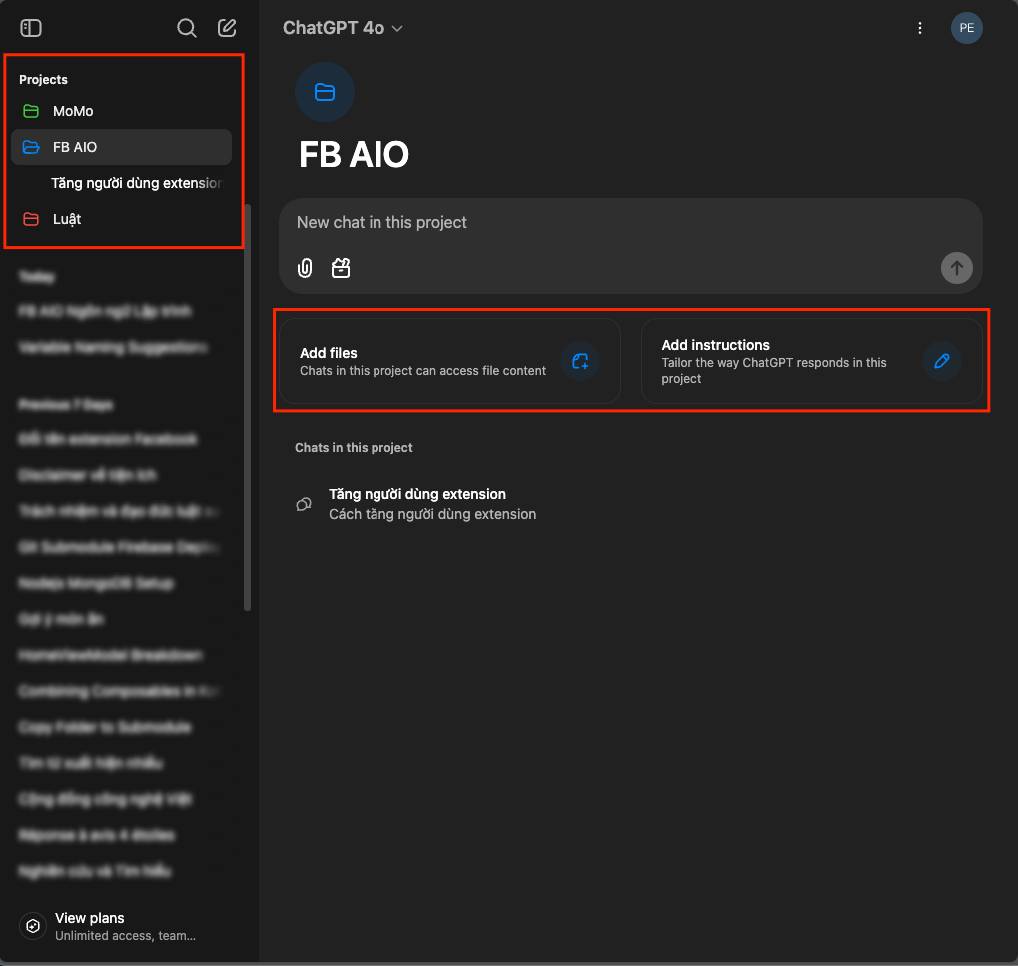
Task: Select the MoMo project
Action: tap(121, 111)
